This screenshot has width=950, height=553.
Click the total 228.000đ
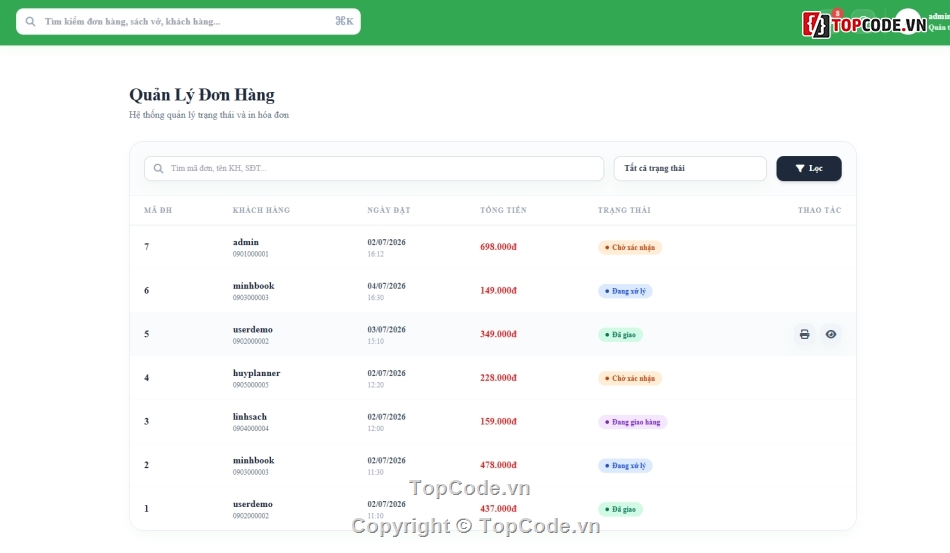coord(499,377)
